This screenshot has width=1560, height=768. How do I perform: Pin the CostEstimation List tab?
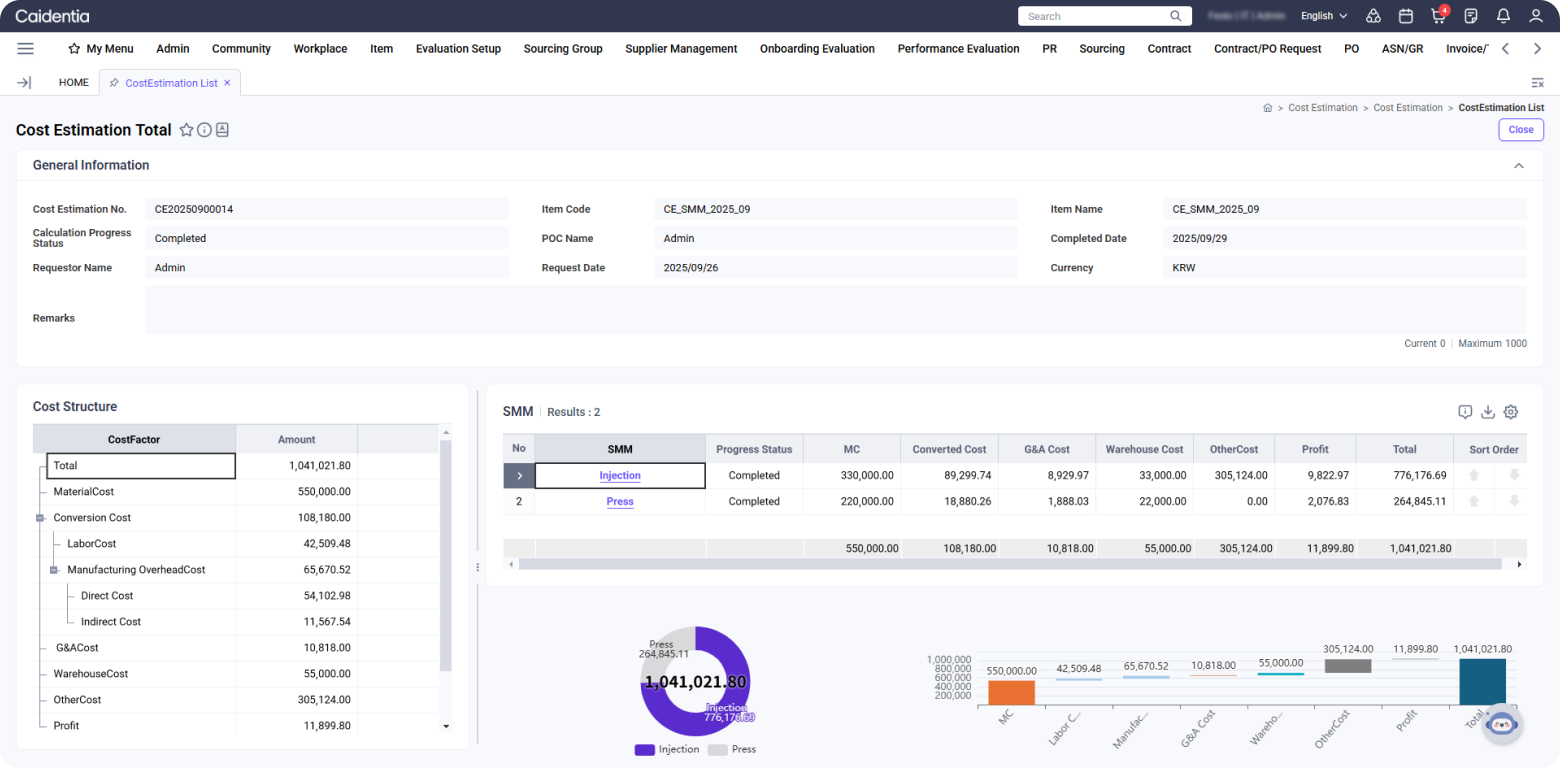(x=114, y=83)
